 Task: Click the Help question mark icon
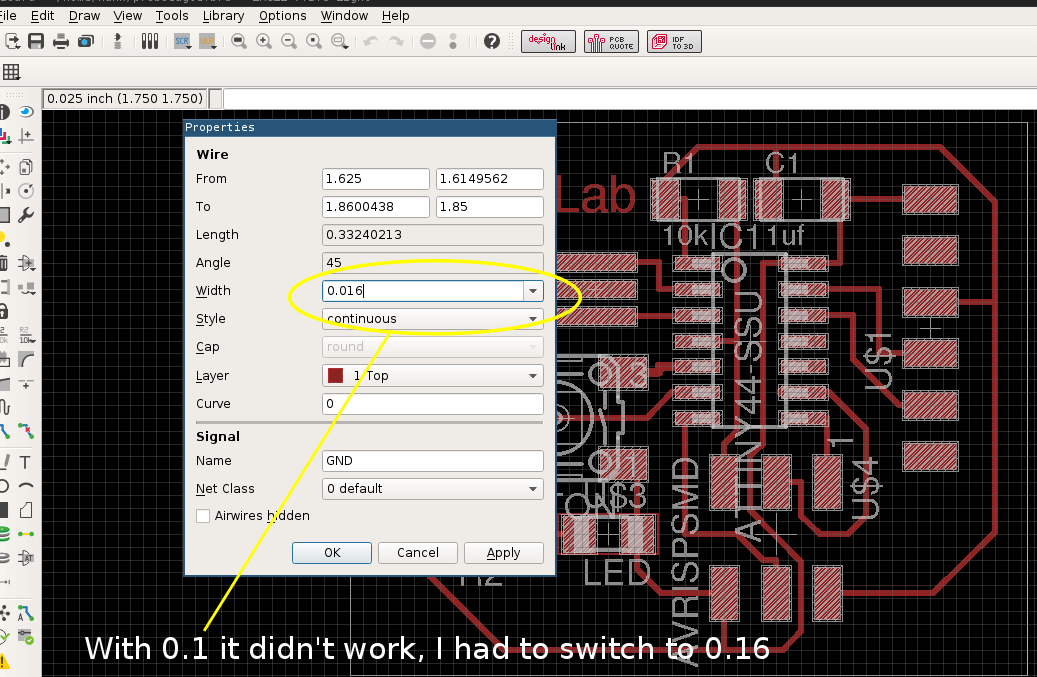point(491,42)
